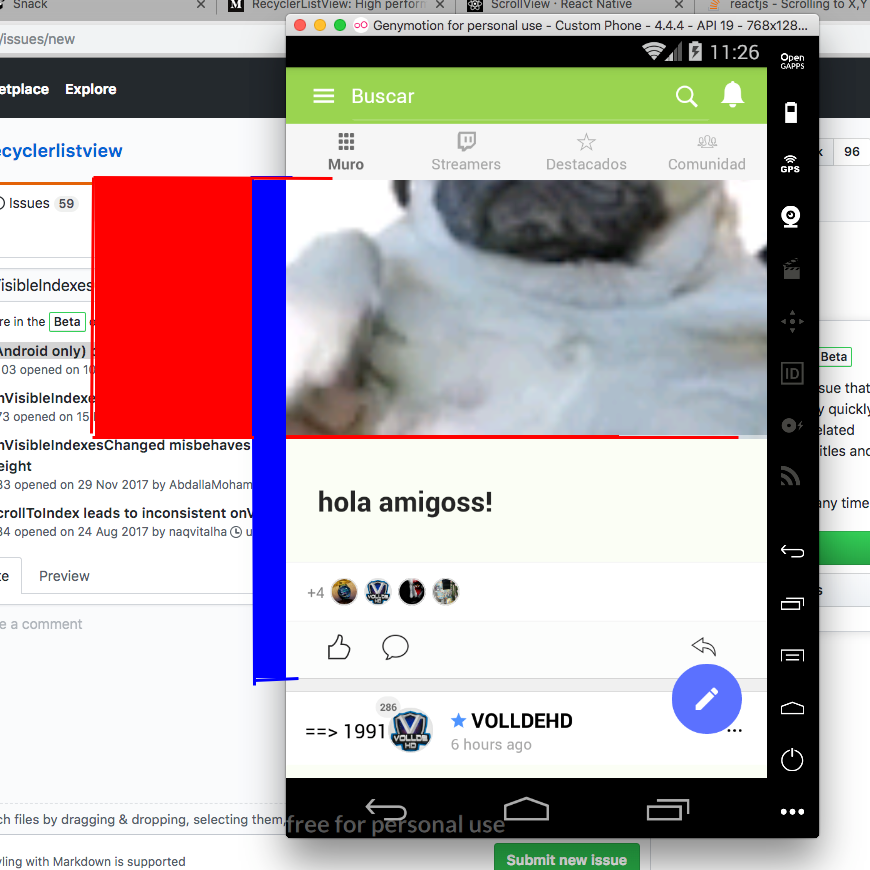Open VOLLDEHD profile name
870x870 pixels.
(522, 721)
